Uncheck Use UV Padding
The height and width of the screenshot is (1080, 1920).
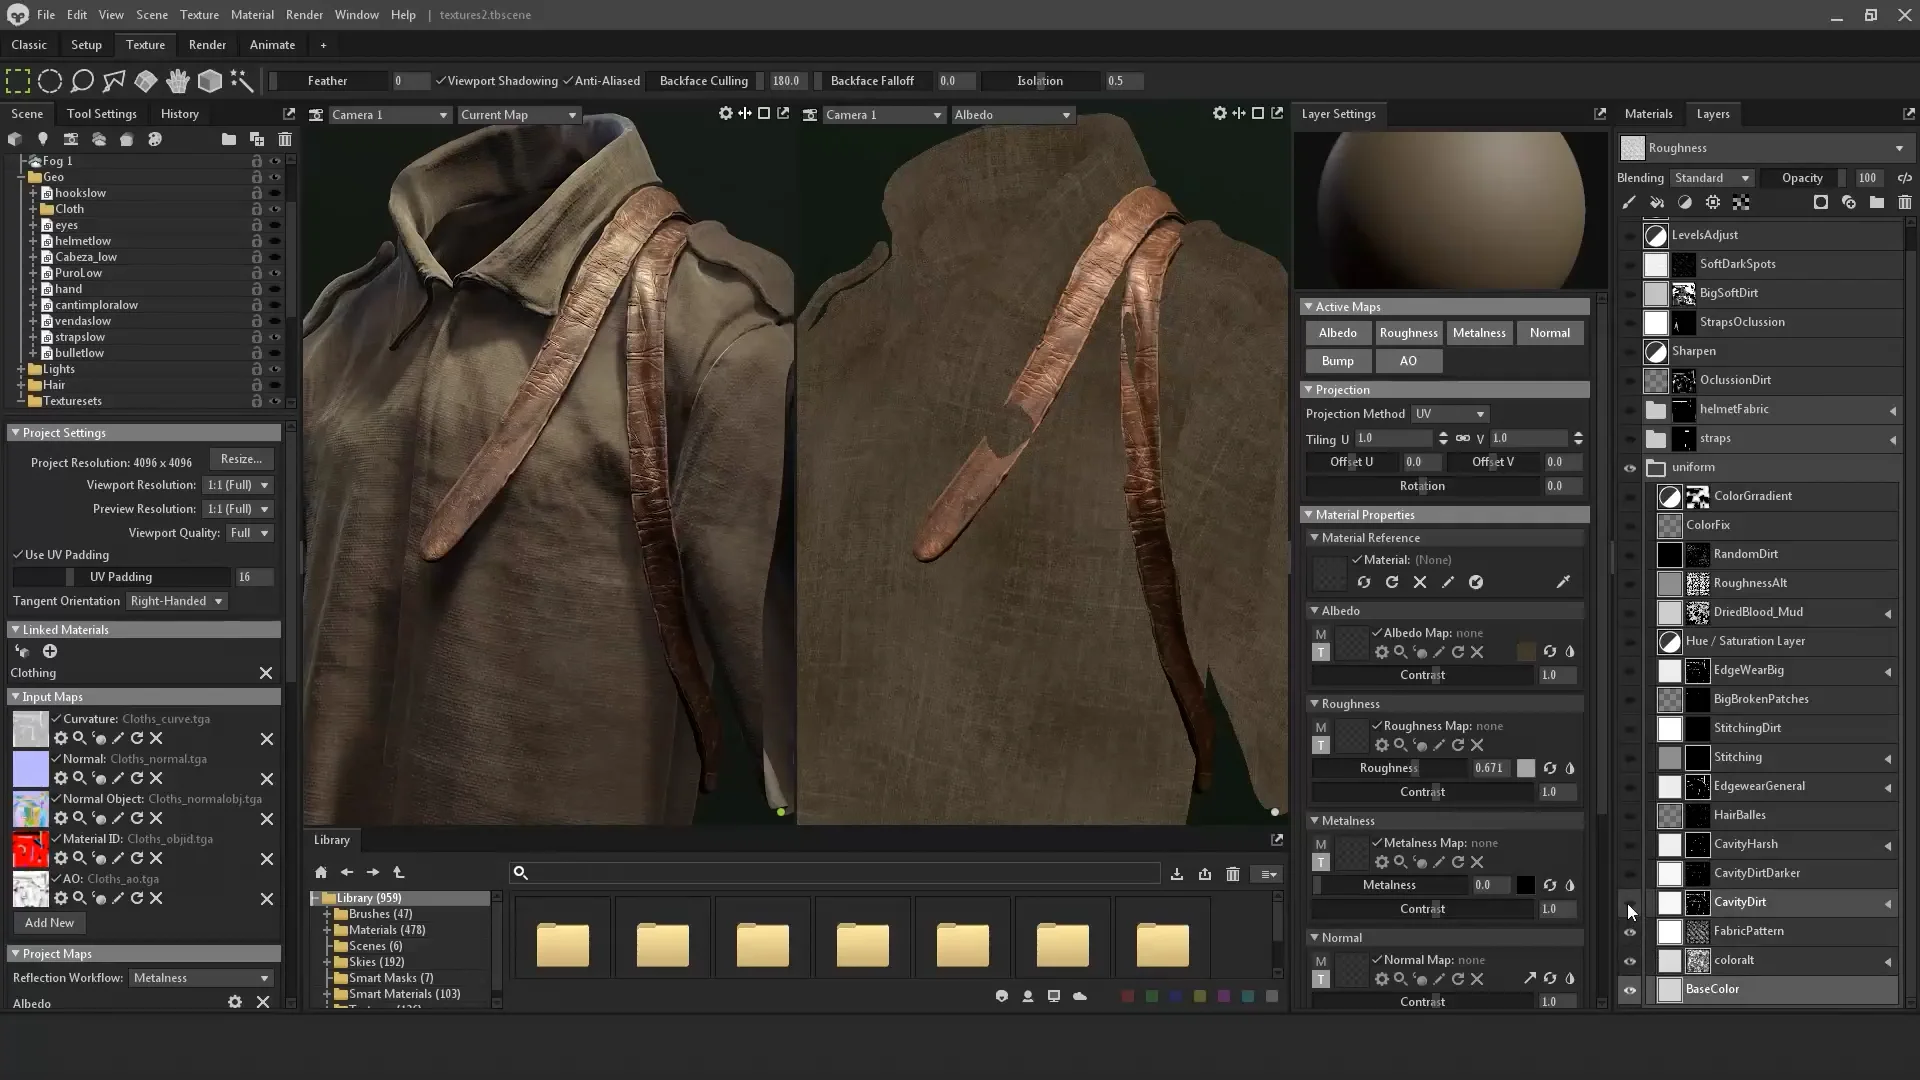click(x=18, y=555)
